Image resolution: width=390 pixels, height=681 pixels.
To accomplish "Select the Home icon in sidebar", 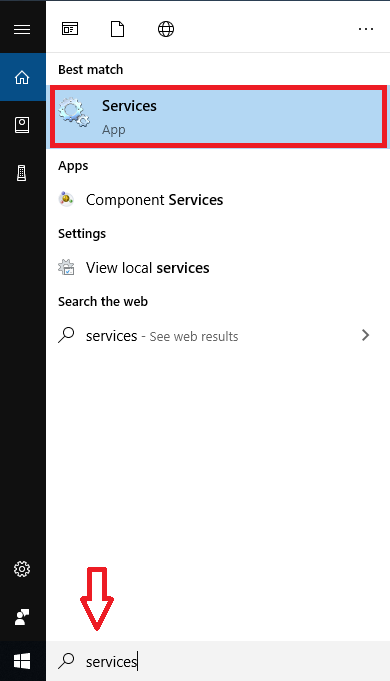I will pyautogui.click(x=22, y=77).
